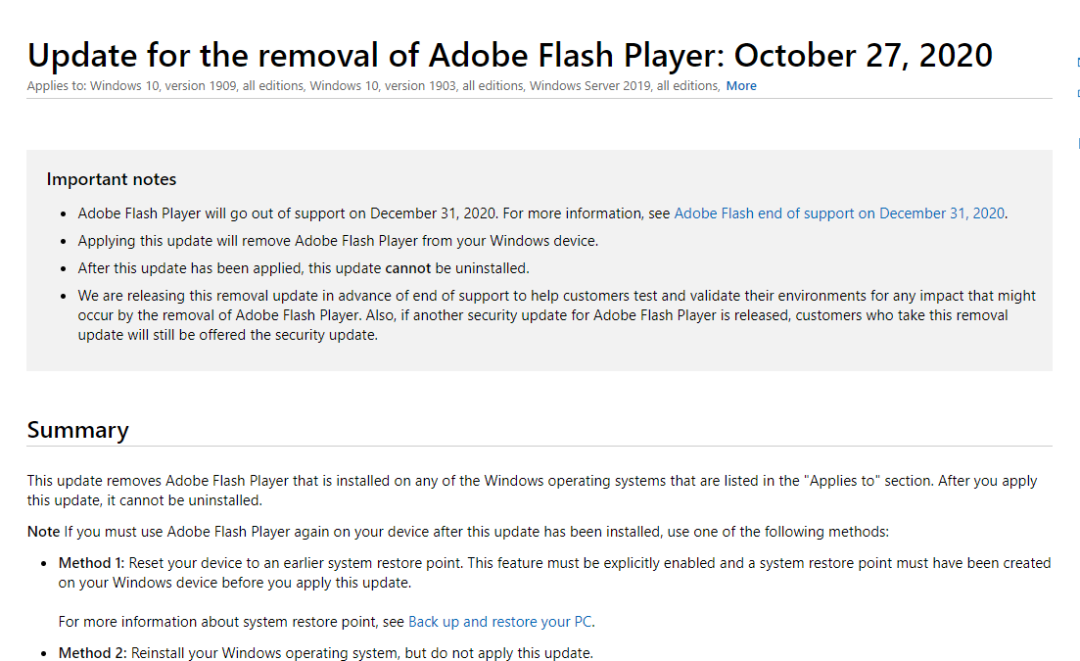Open Adobe Flash end of support link

[x=839, y=213]
